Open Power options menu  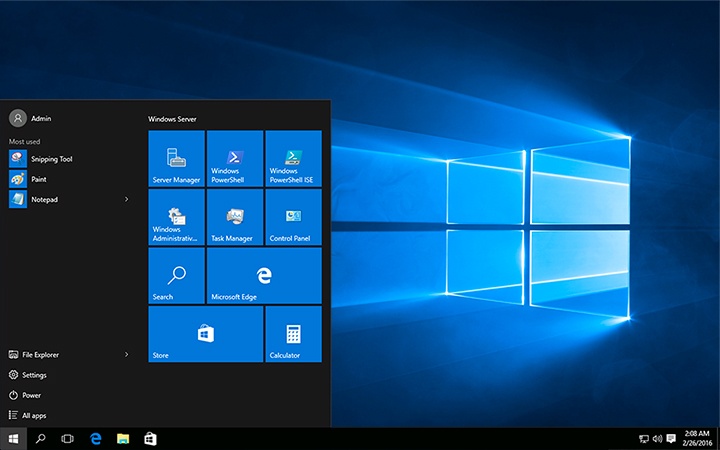click(25, 395)
